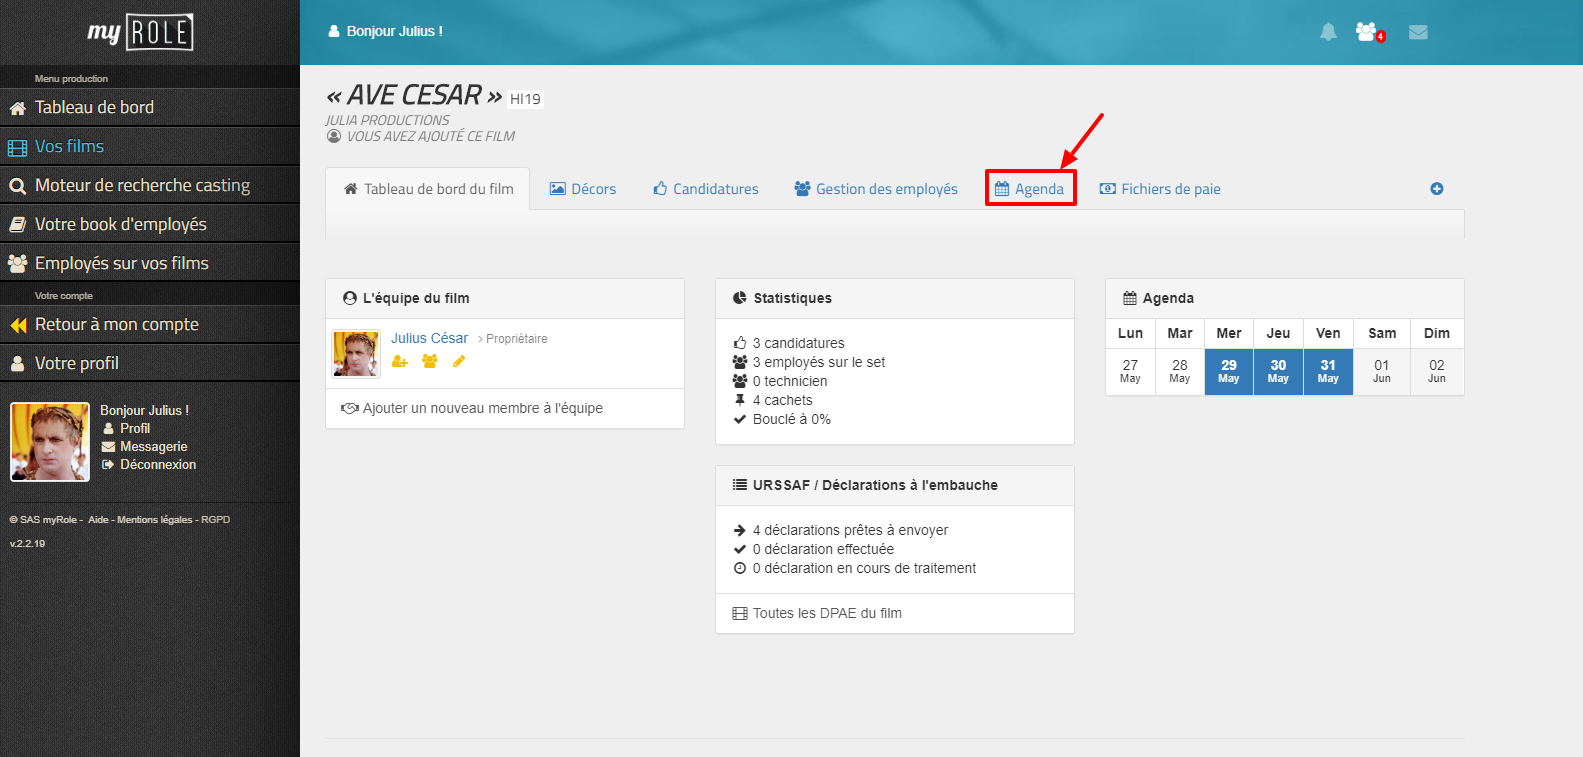Switch to the Fichiers de paie tab
The height and width of the screenshot is (757, 1583).
pyautogui.click(x=1160, y=189)
